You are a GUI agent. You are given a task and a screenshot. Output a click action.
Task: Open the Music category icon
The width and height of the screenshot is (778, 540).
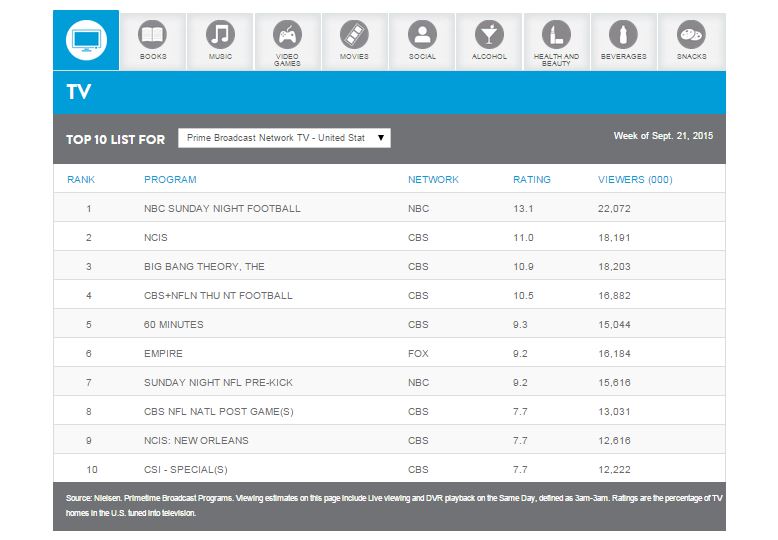pos(220,35)
